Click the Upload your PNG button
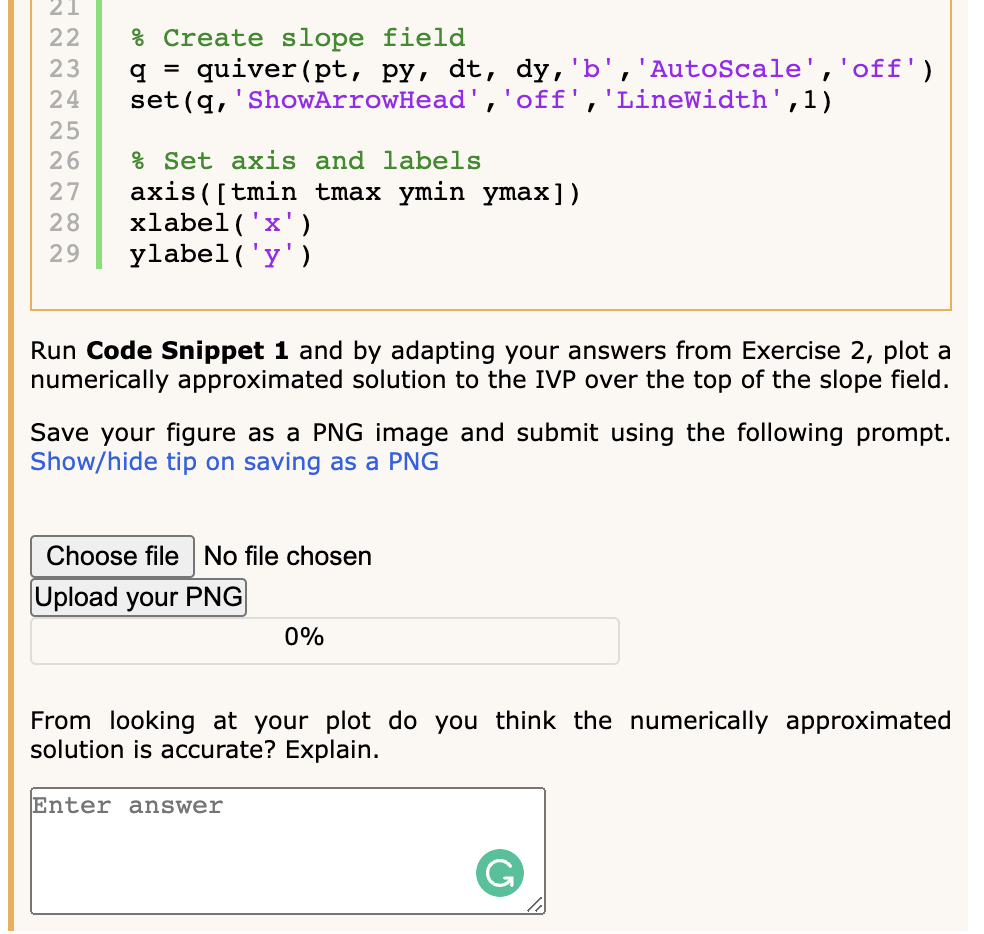This screenshot has width=984, height=934. point(138,596)
